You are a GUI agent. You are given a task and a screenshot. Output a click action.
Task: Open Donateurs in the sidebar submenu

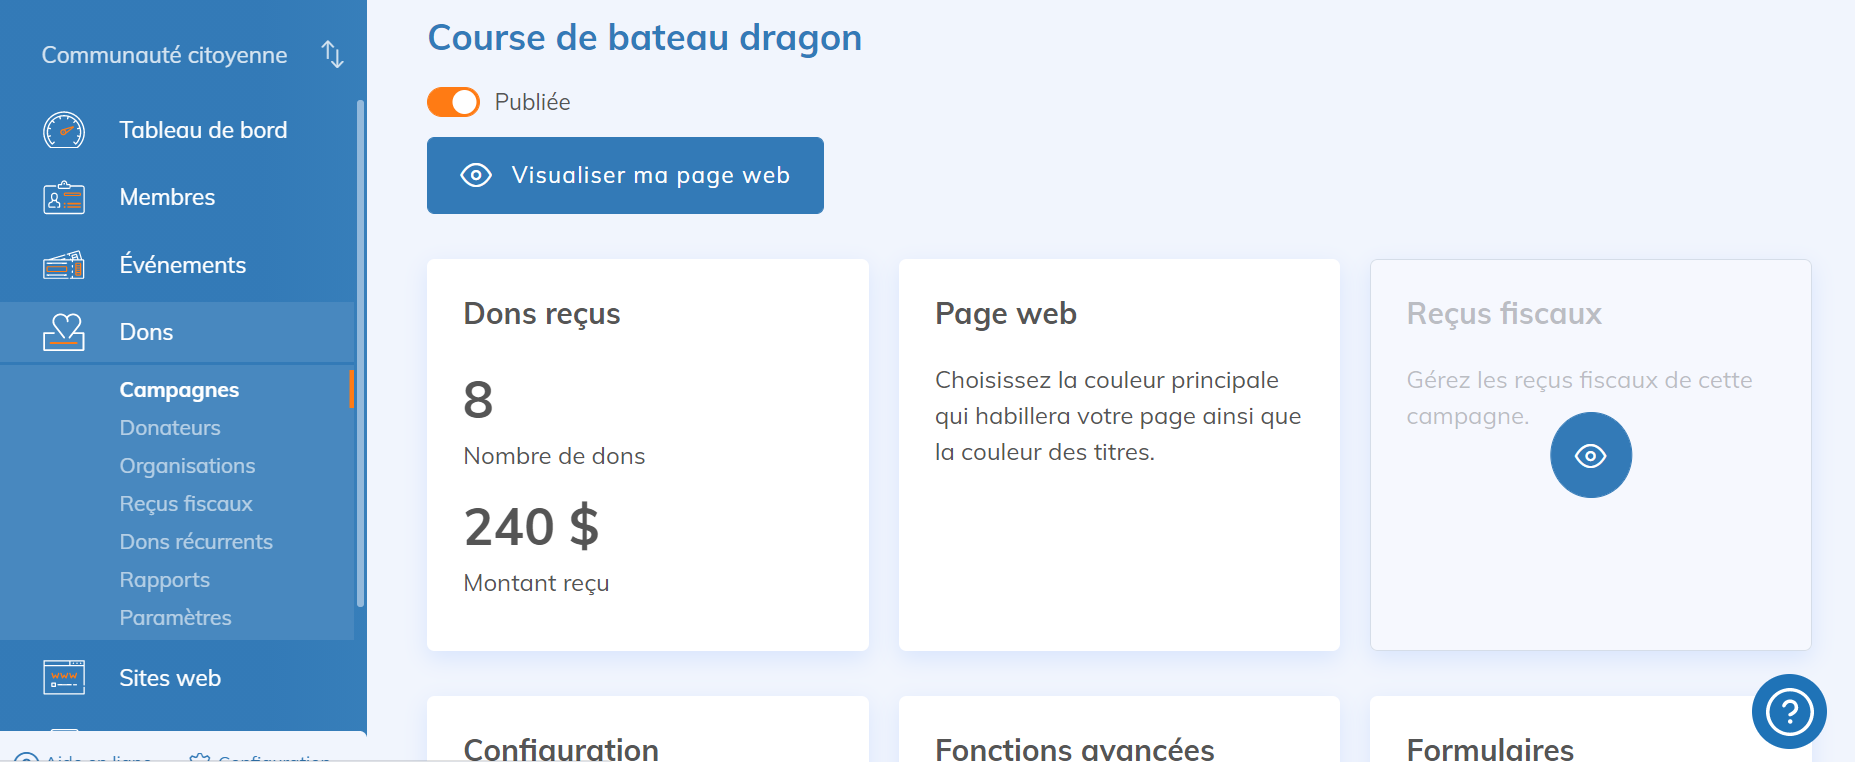(x=170, y=428)
